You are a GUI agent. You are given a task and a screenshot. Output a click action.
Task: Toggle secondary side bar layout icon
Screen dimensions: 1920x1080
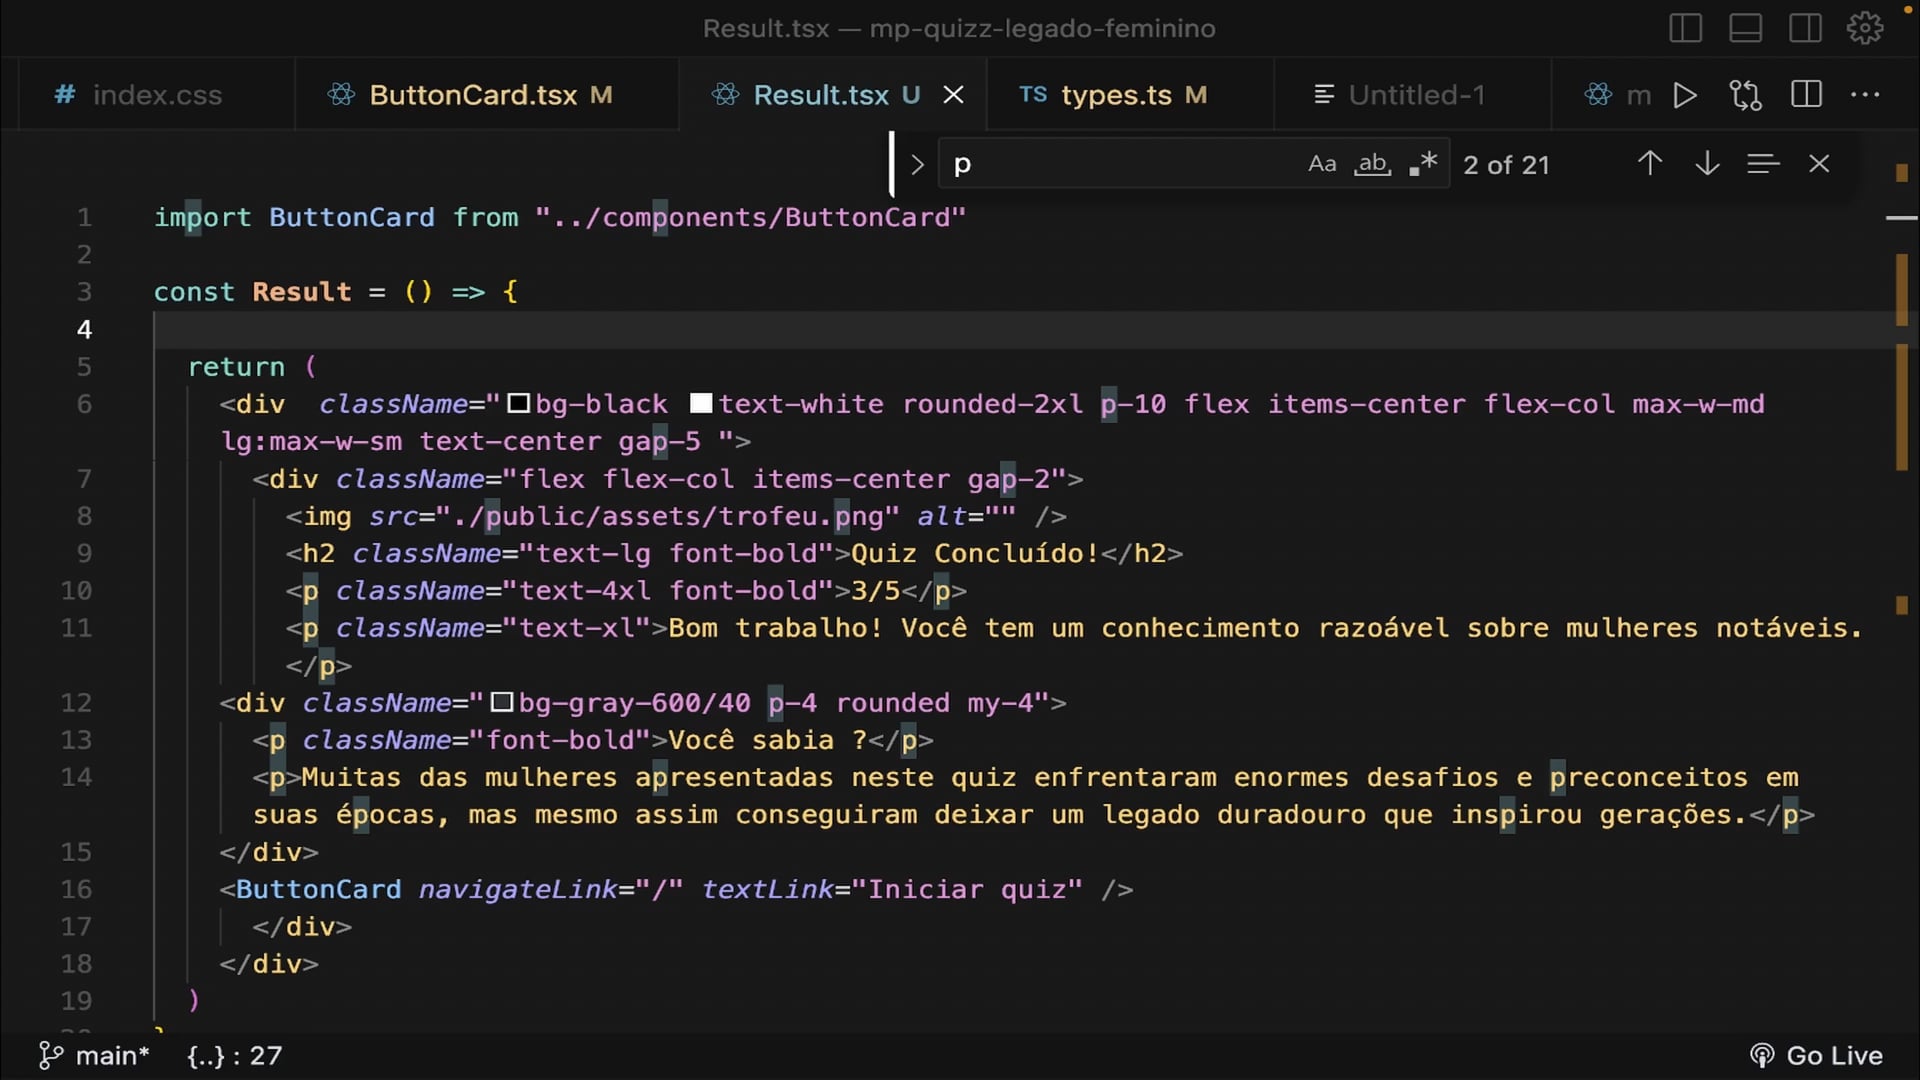coord(1805,28)
